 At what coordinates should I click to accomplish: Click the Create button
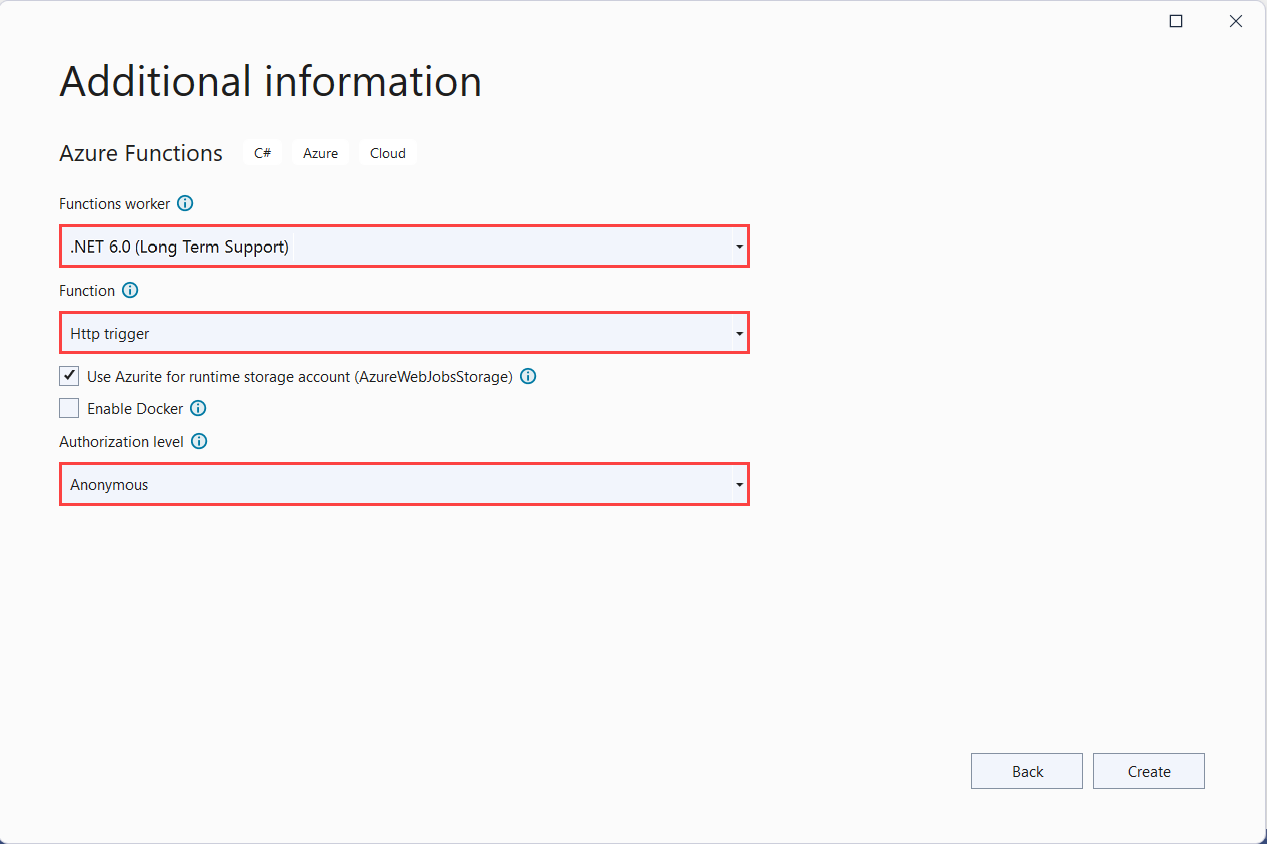coord(1148,771)
